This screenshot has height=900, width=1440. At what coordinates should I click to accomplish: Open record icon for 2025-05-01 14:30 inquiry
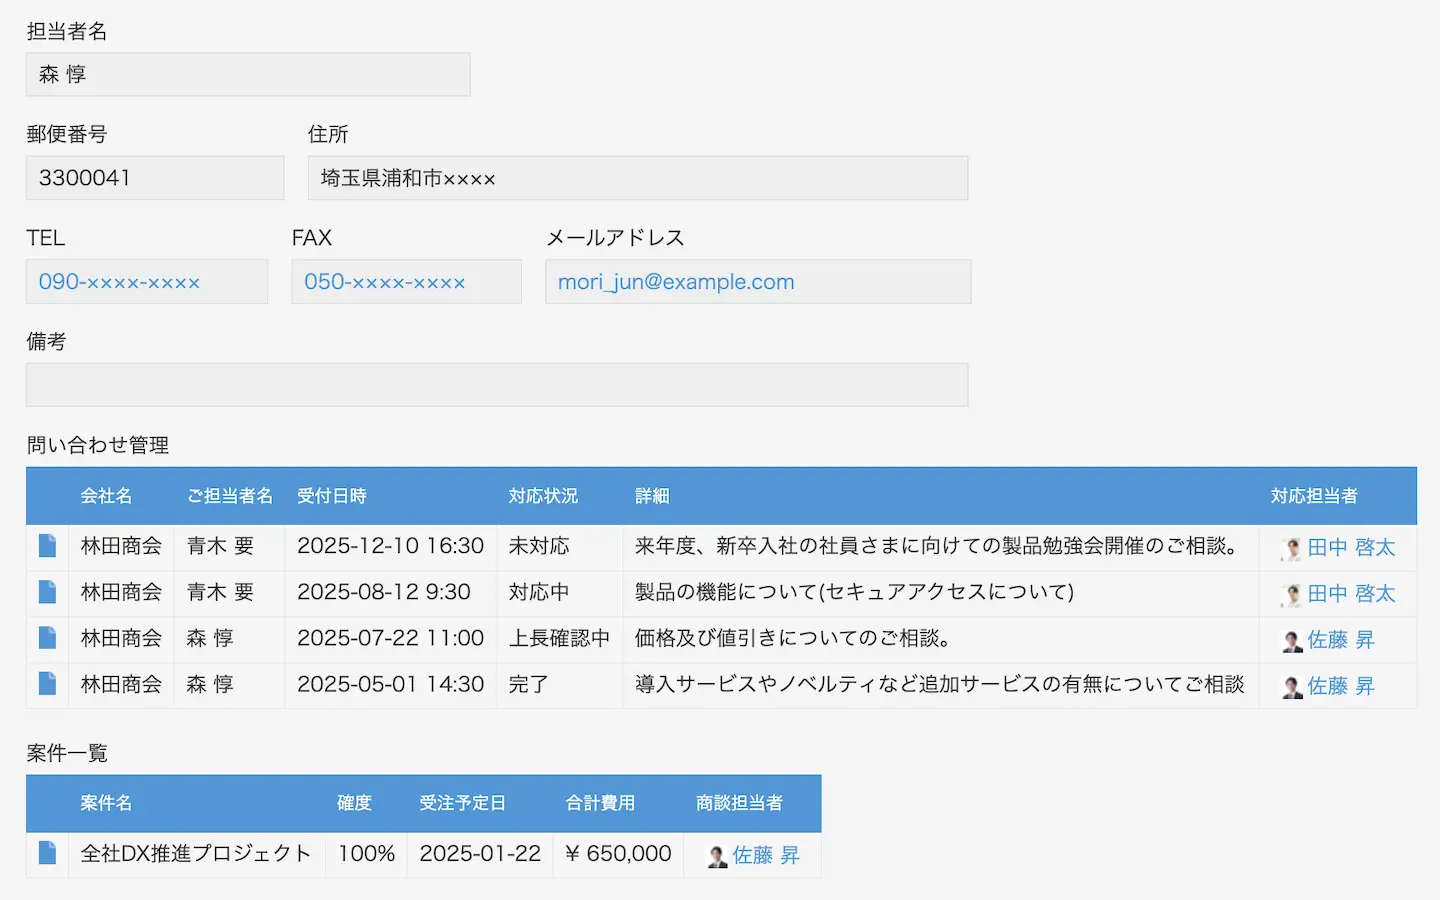[47, 684]
